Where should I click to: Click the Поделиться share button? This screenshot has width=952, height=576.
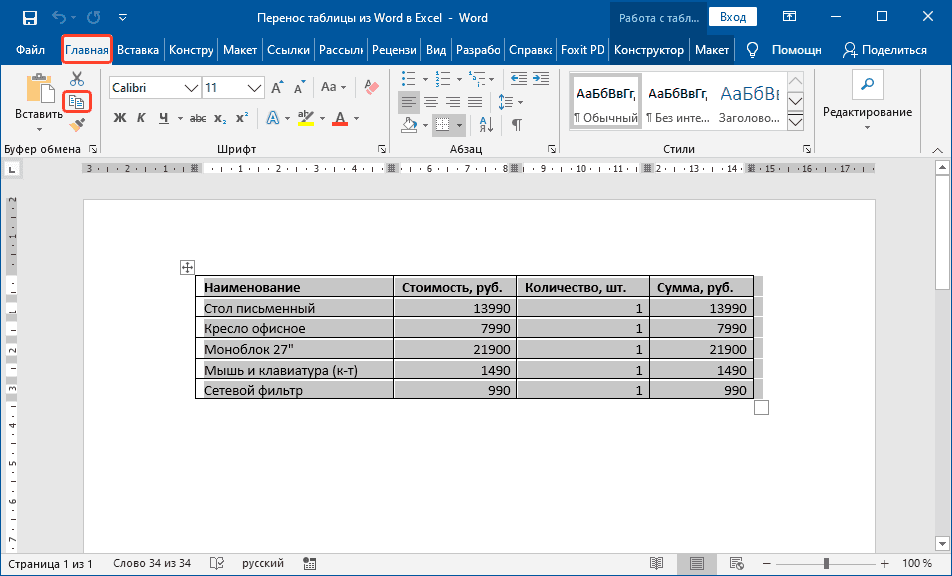(x=884, y=50)
